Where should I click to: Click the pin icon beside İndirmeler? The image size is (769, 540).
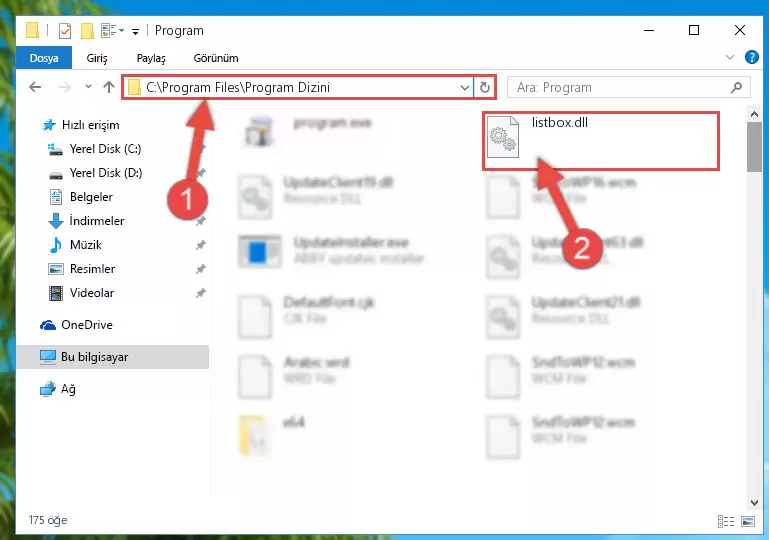200,222
